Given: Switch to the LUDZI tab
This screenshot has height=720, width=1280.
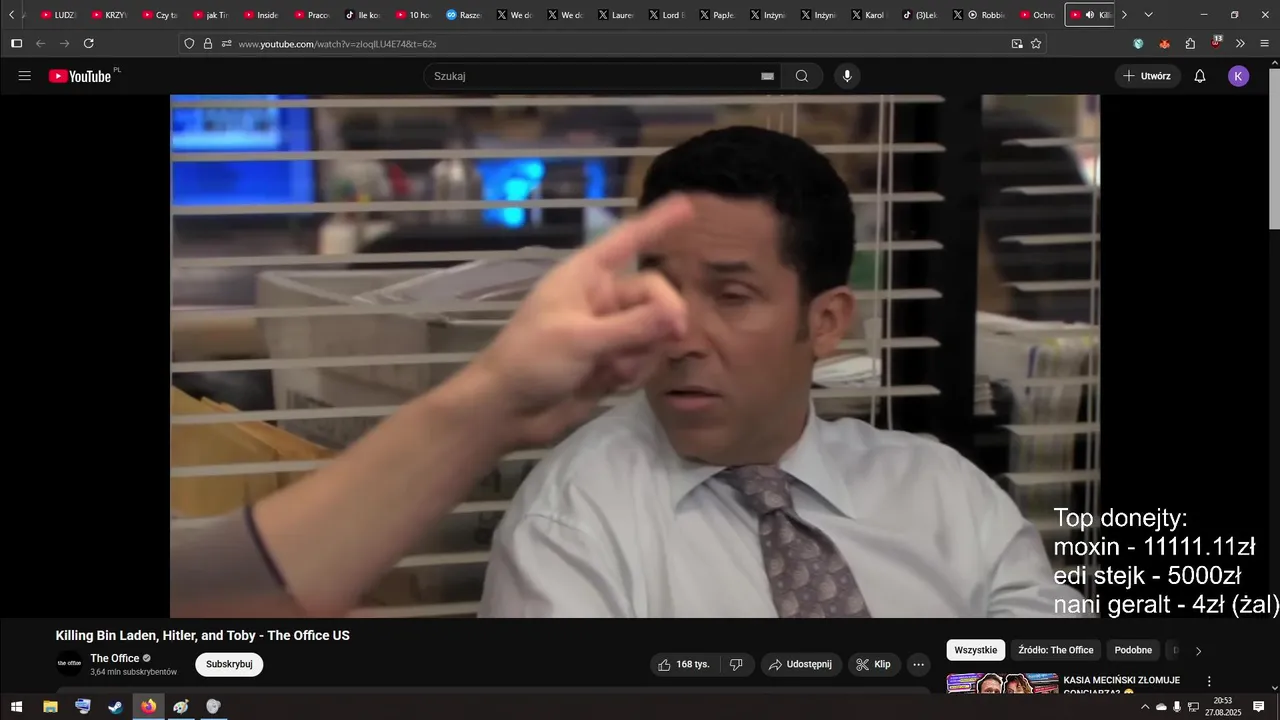Looking at the screenshot, I should pyautogui.click(x=58, y=15).
